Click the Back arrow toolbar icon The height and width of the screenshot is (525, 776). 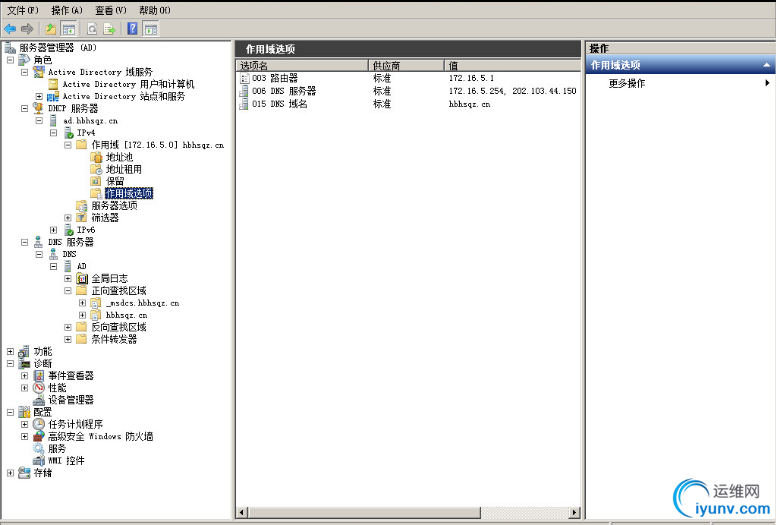click(x=10, y=29)
